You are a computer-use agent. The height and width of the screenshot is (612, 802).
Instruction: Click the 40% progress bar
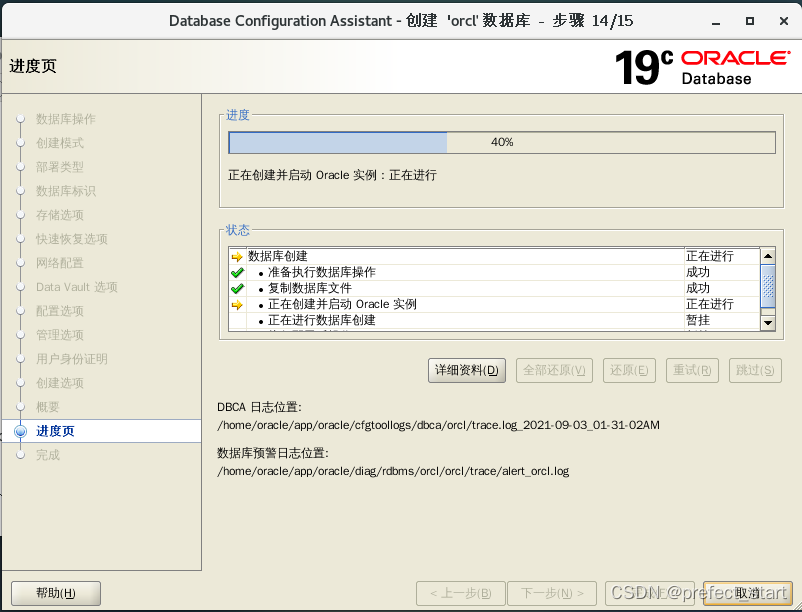click(x=502, y=142)
